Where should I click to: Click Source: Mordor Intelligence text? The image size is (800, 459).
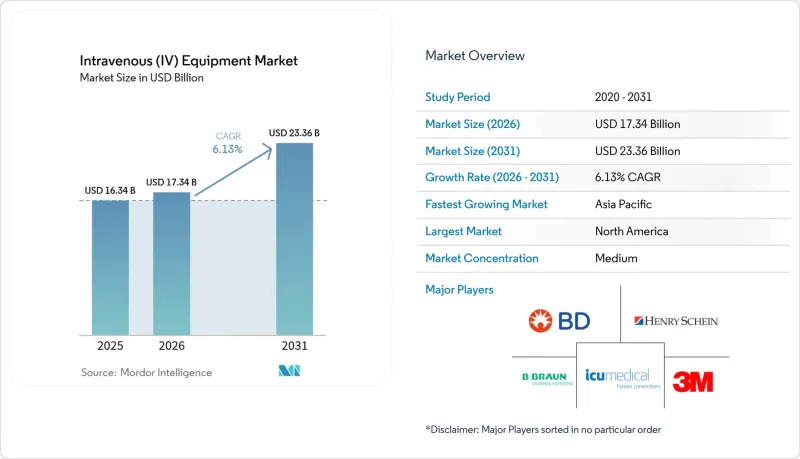146,373
